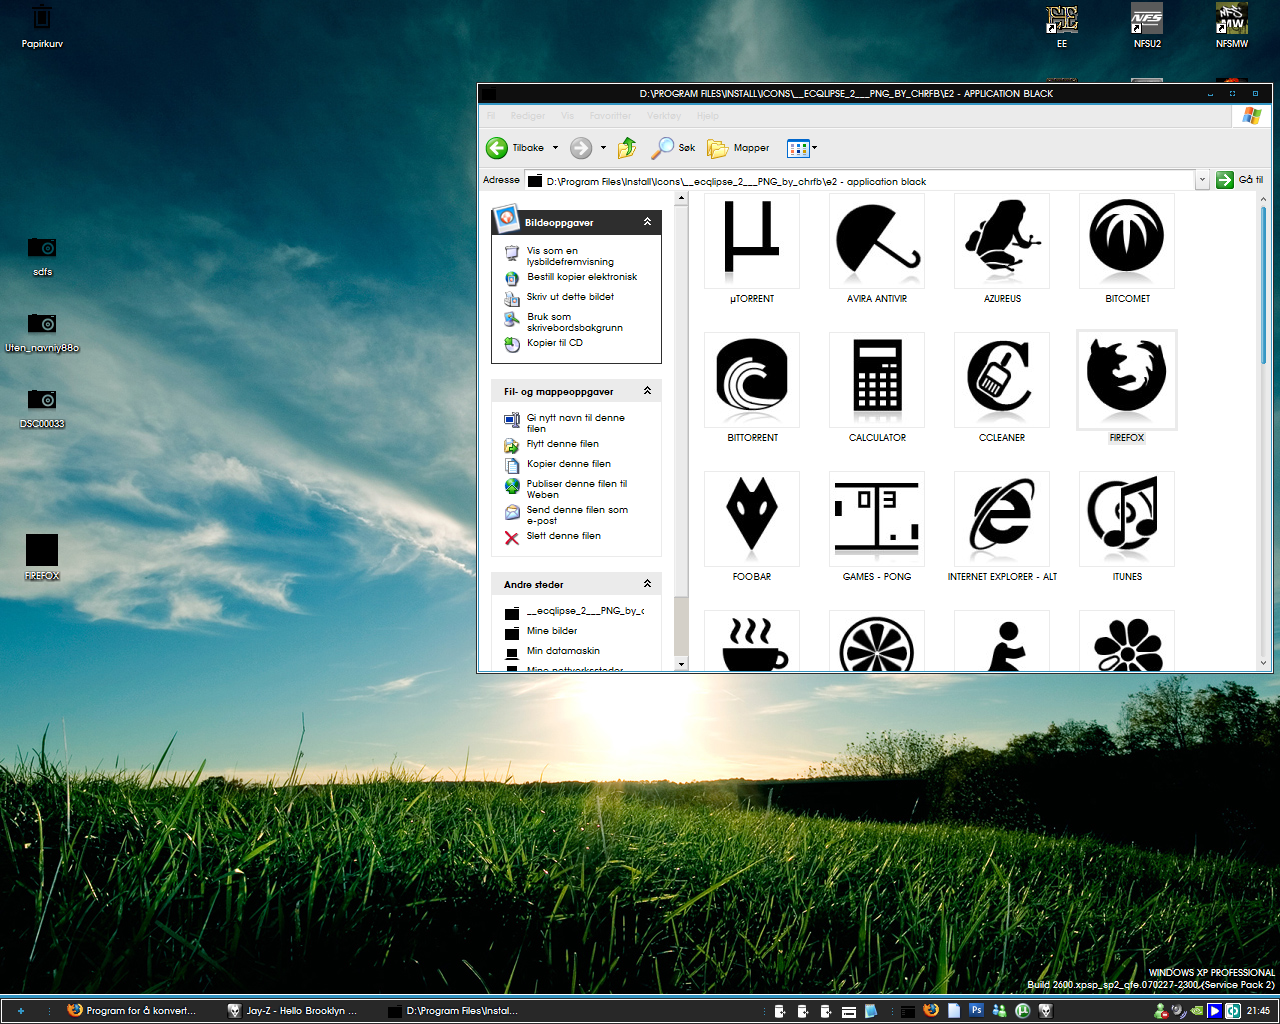Click Slett denne filen
Viewport: 1280px width, 1024px height.
point(564,536)
